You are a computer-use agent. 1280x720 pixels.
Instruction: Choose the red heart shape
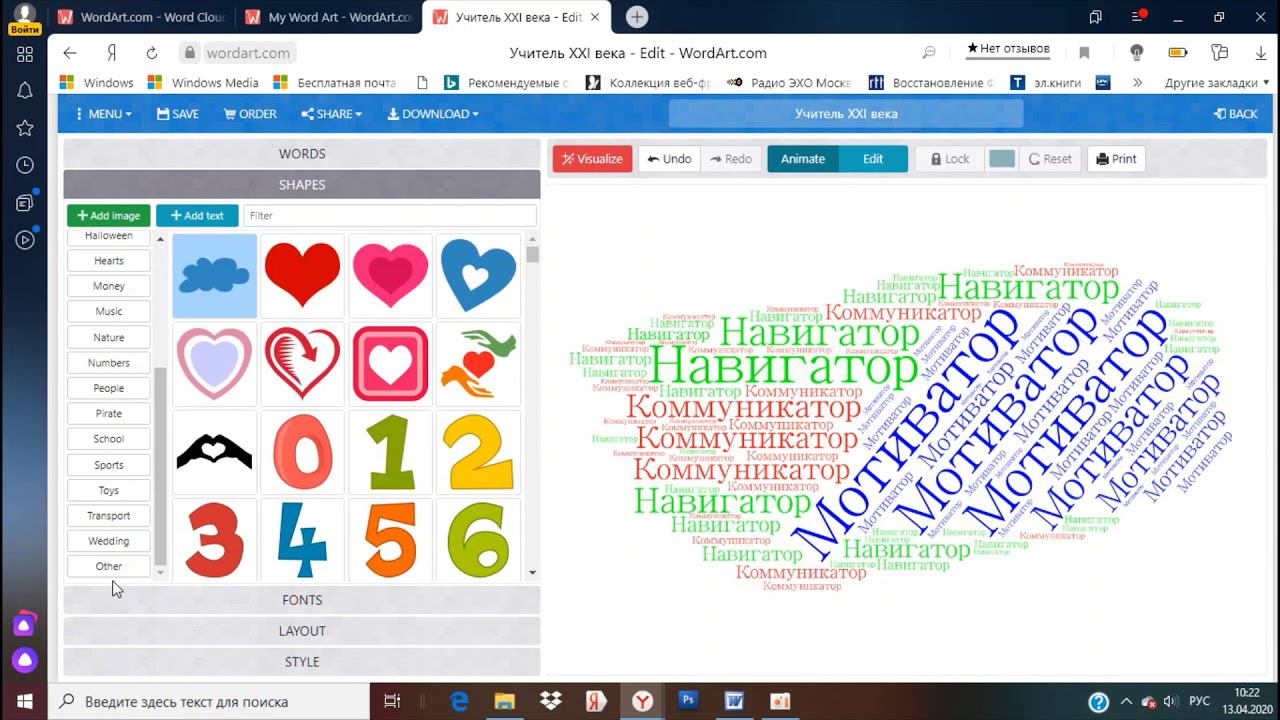click(x=302, y=276)
